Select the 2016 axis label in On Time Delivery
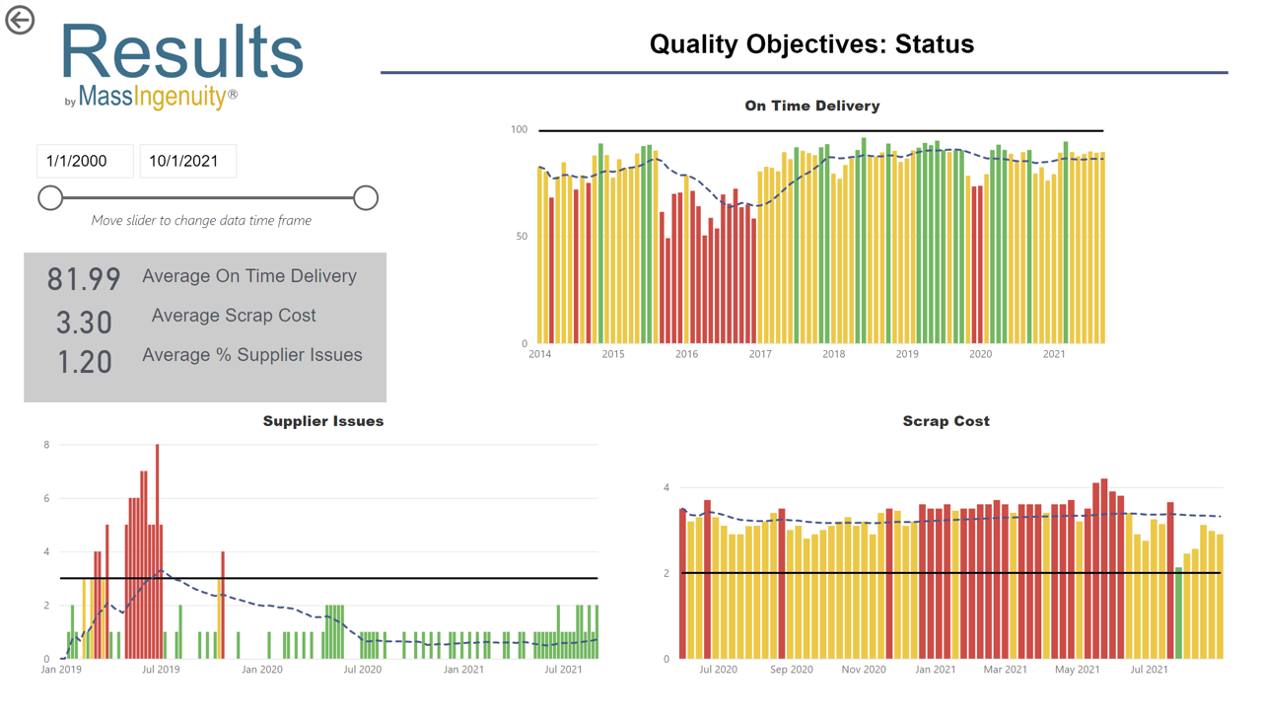1262x720 pixels. pos(686,354)
